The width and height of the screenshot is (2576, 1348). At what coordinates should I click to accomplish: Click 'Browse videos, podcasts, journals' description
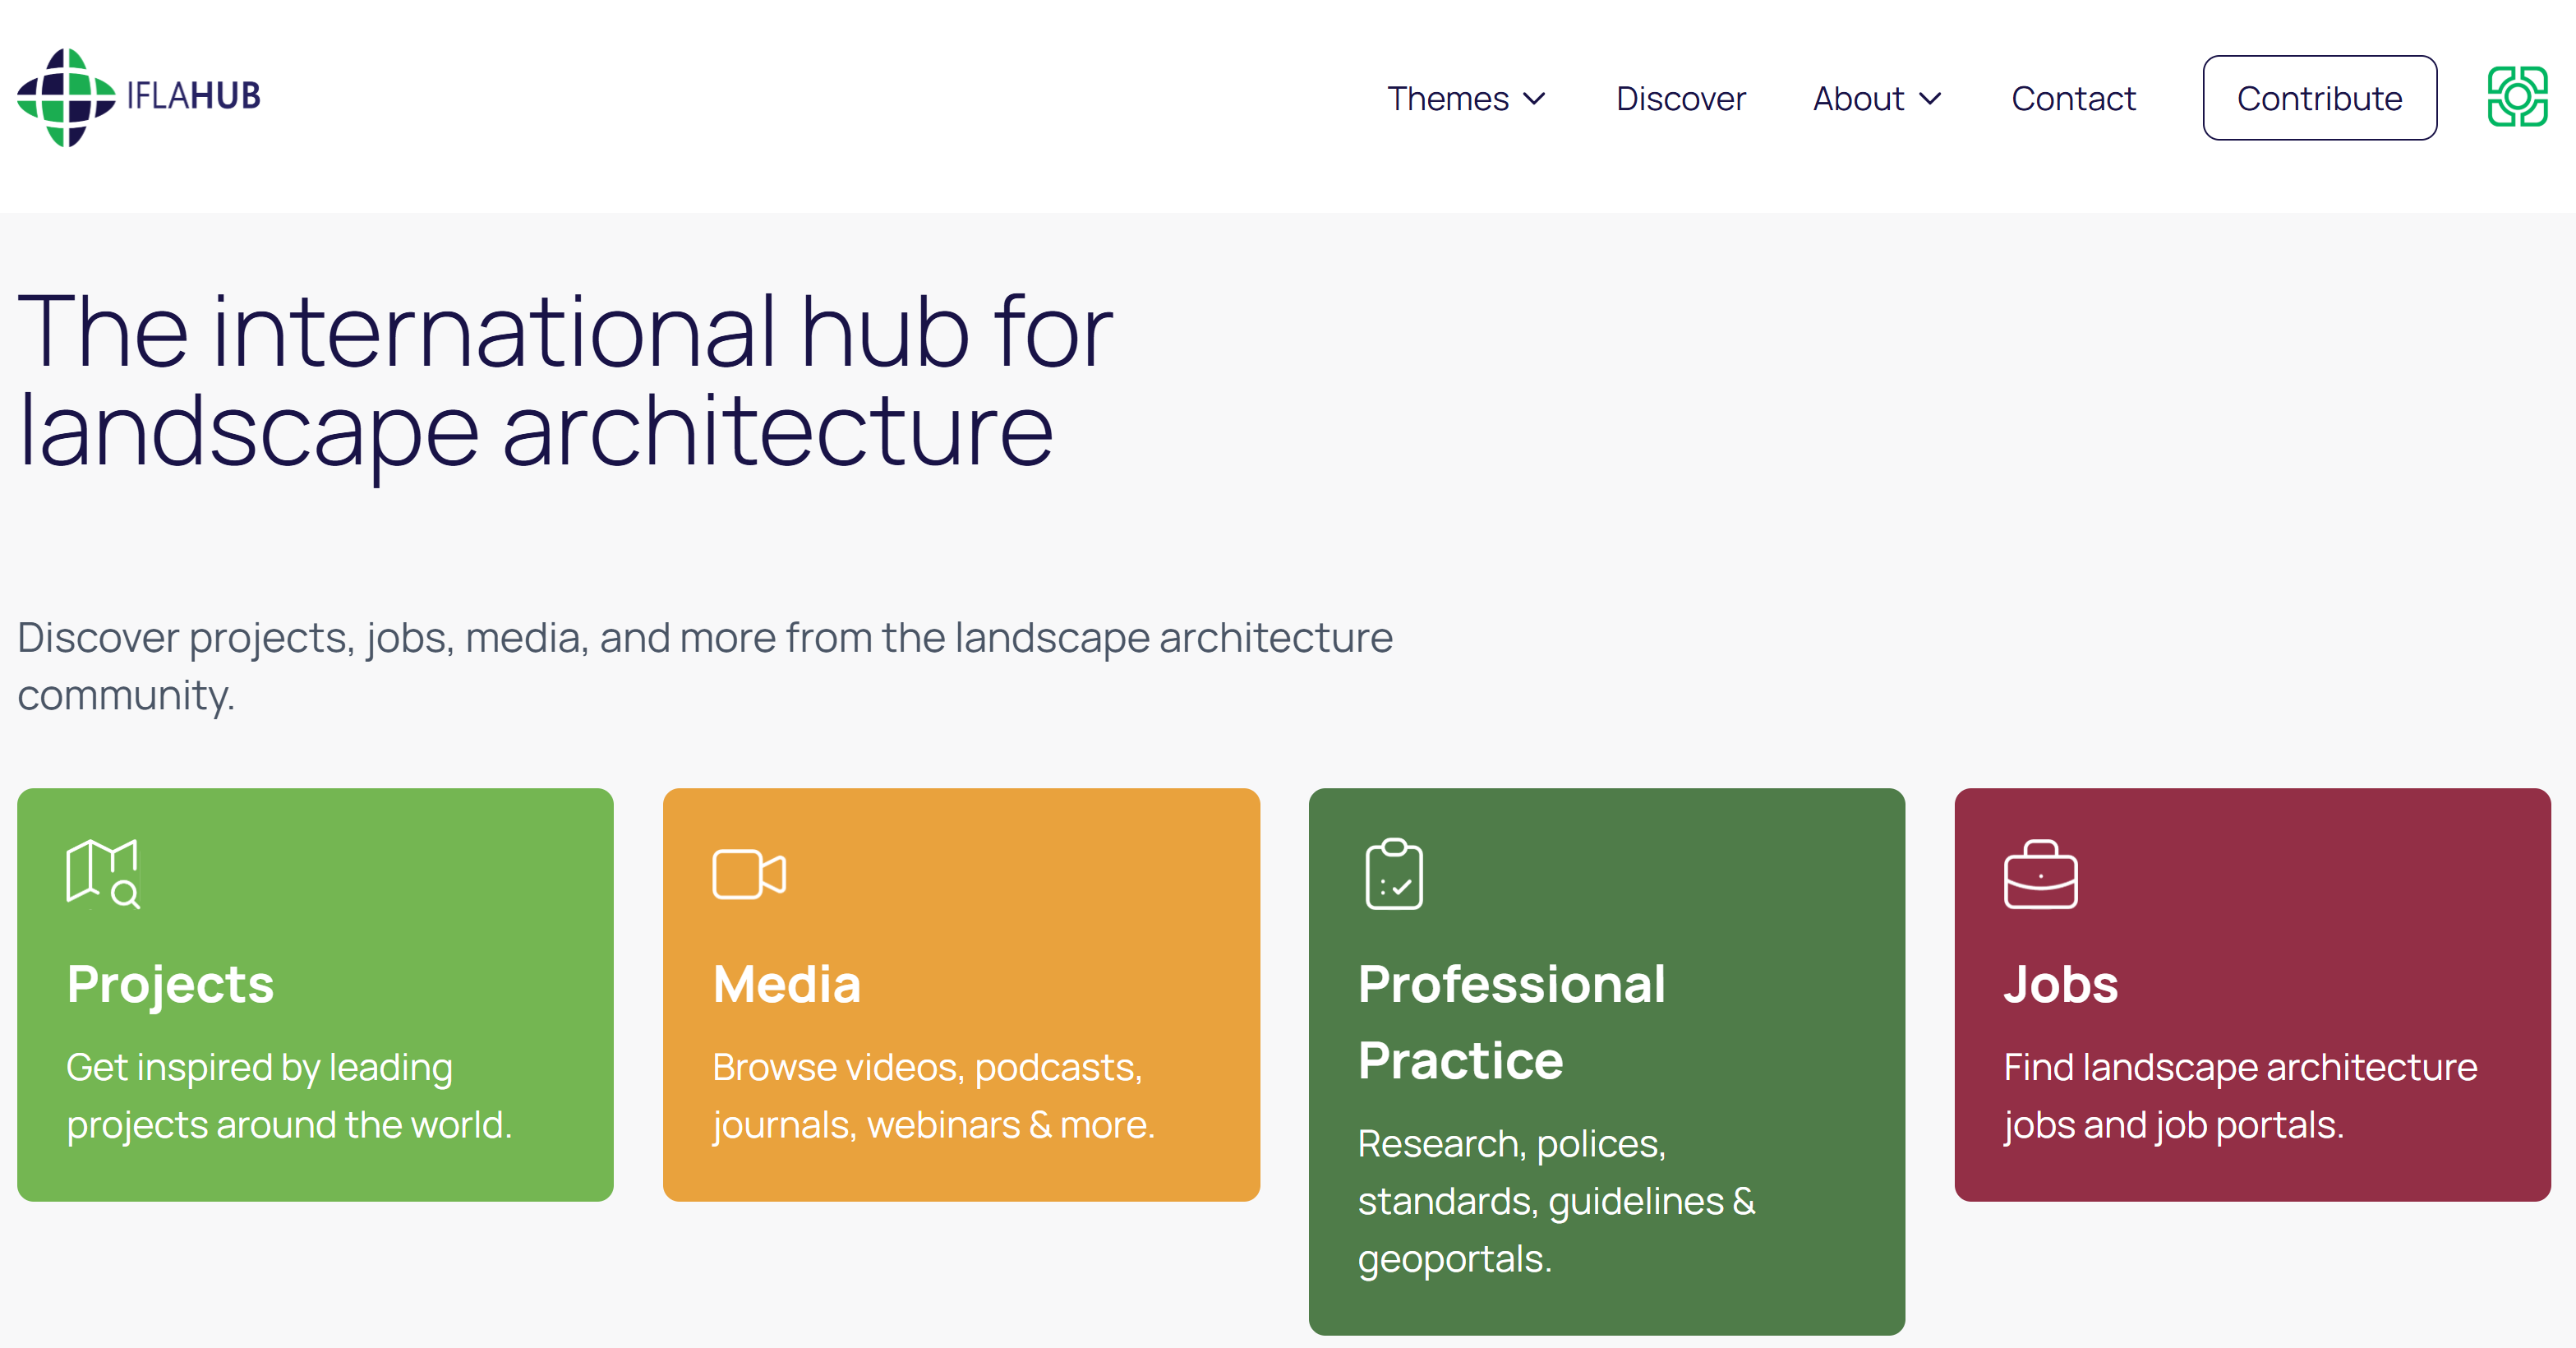click(934, 1096)
